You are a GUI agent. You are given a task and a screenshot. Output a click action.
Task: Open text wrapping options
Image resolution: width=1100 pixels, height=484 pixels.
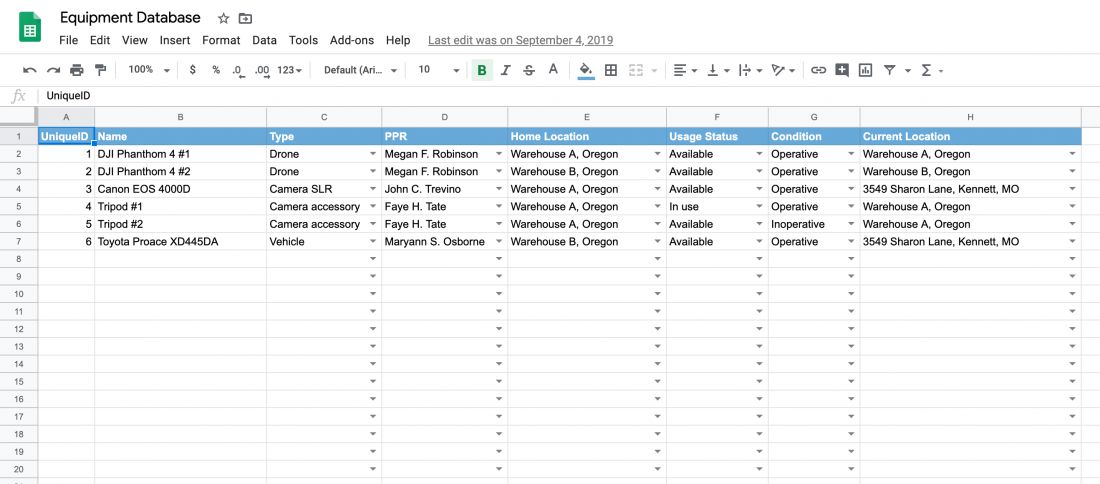751,70
